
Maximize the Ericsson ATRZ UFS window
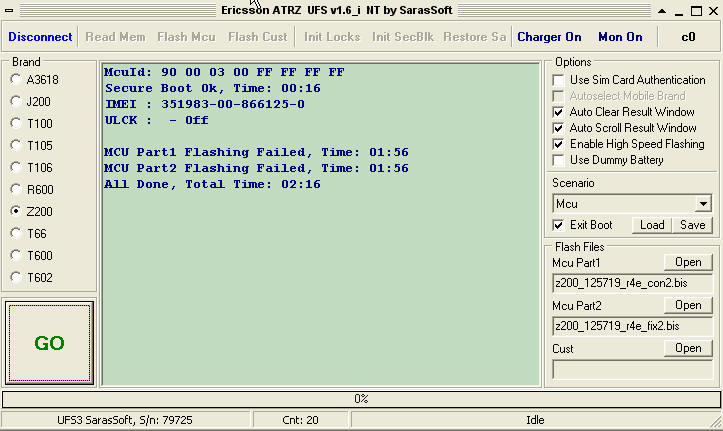696,11
